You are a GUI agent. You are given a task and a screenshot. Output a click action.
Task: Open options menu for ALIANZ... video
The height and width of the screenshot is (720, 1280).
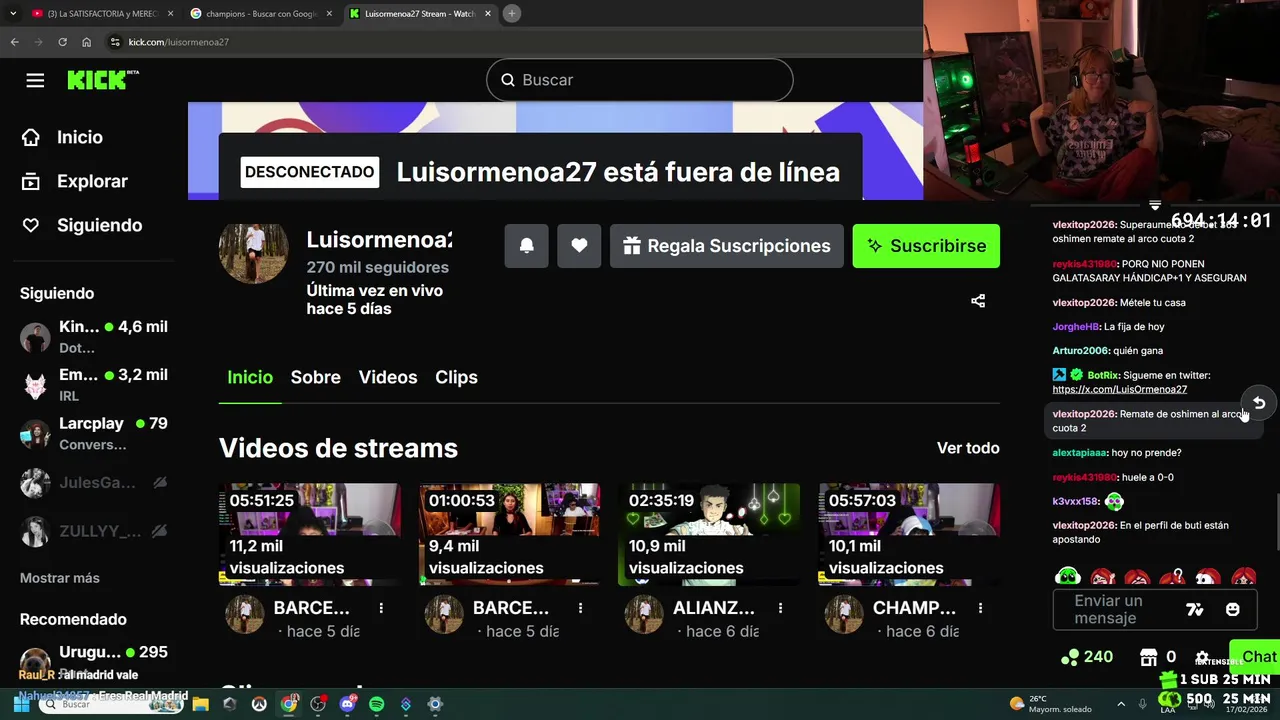coord(780,608)
